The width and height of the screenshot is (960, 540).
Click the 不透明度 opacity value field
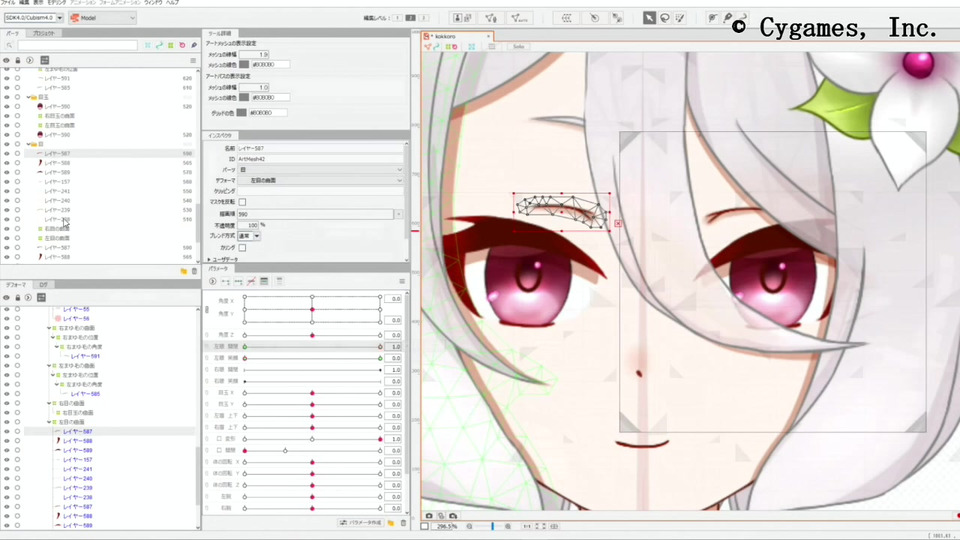(x=248, y=225)
